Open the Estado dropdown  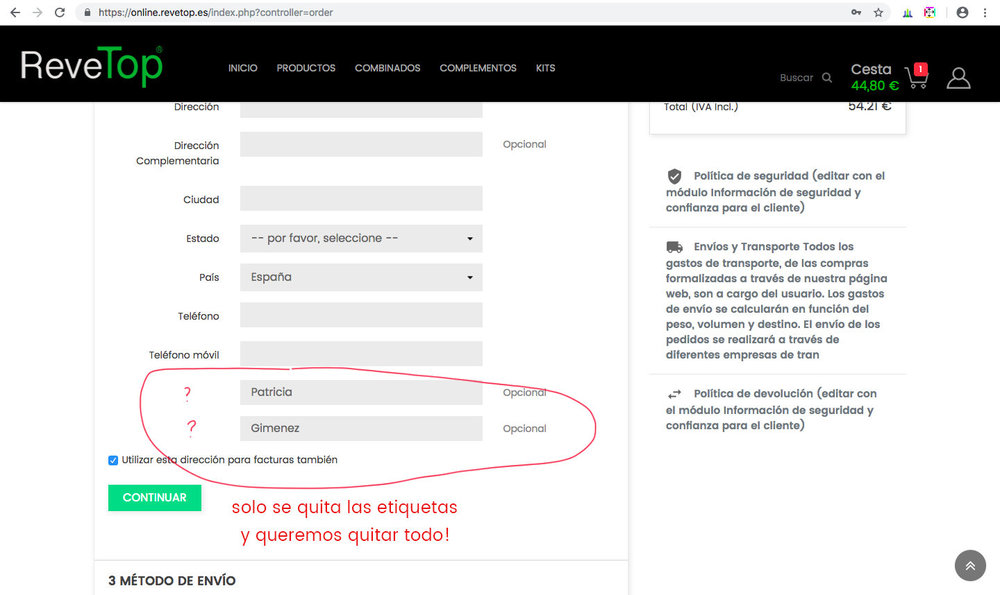pos(361,239)
